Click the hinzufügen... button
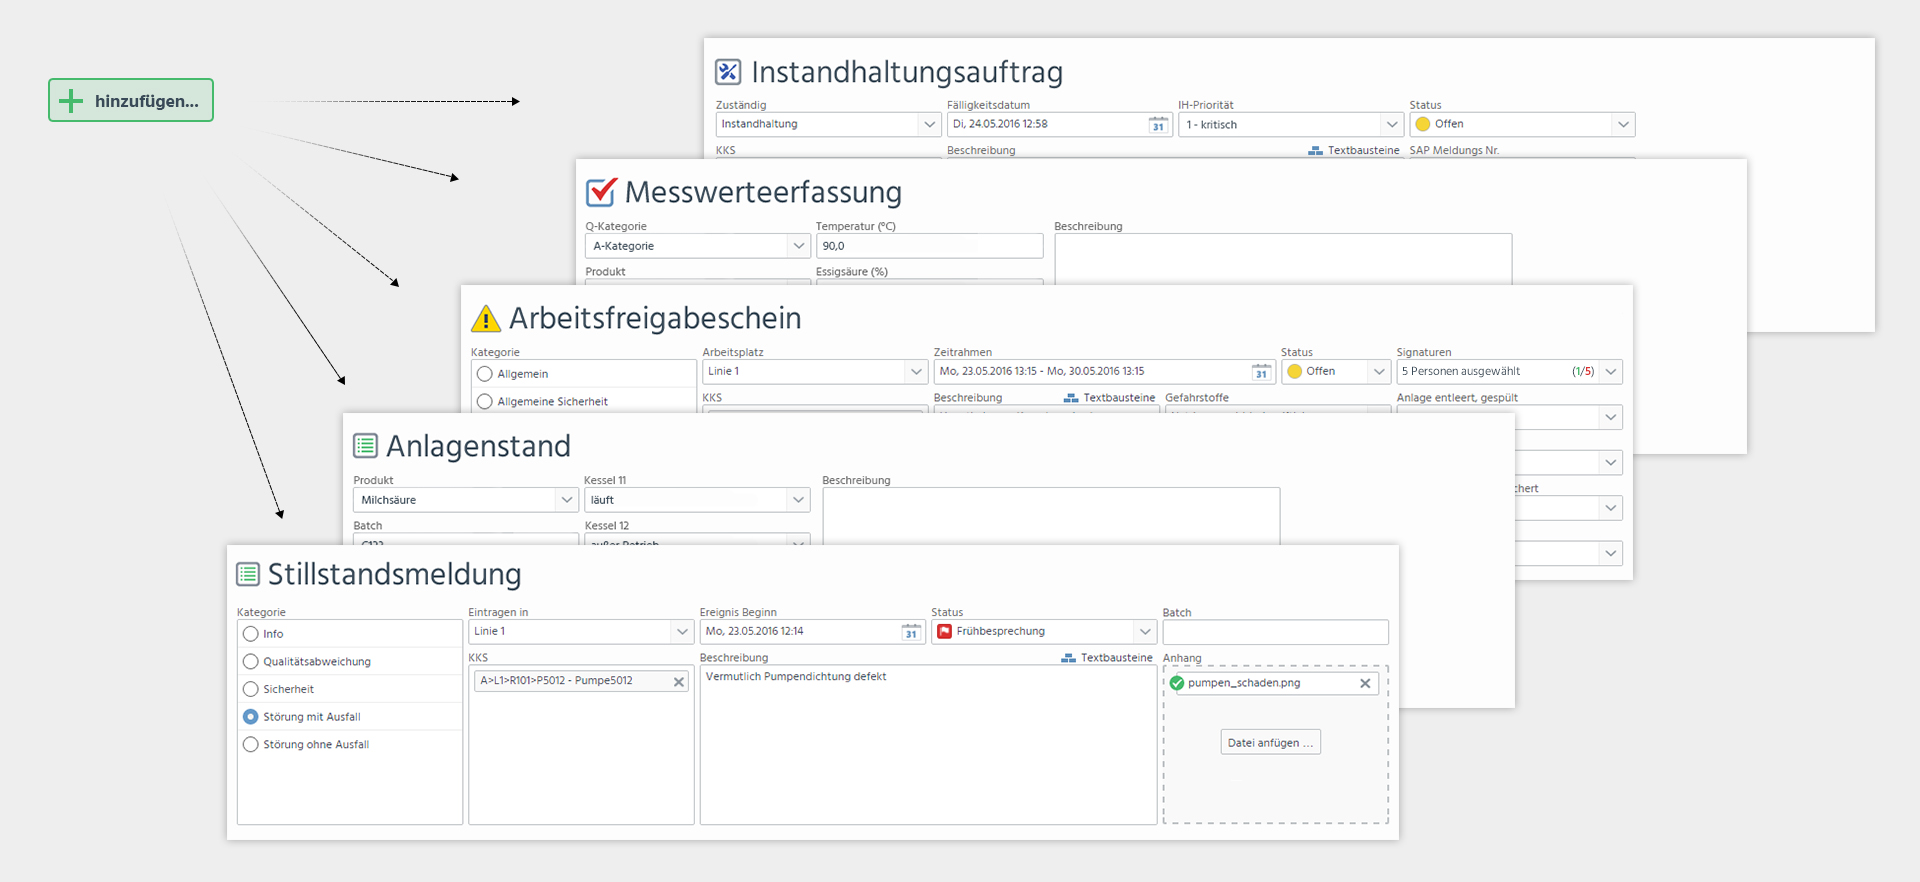This screenshot has height=882, width=1920. [x=131, y=100]
